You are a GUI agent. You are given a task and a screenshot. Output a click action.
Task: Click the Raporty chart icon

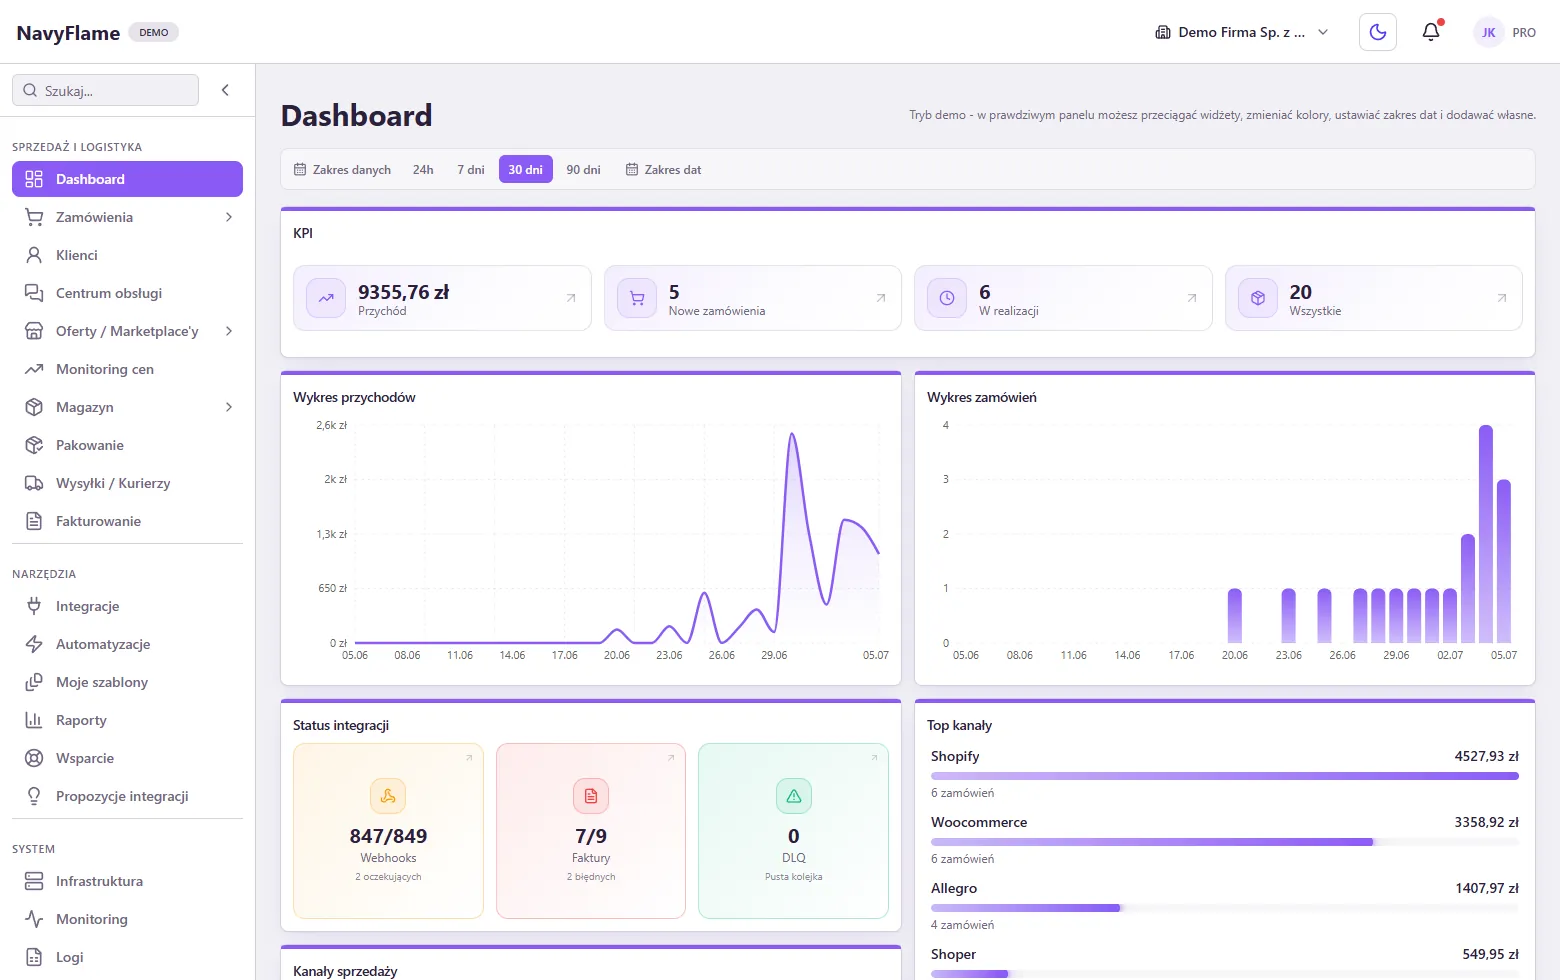(x=34, y=720)
